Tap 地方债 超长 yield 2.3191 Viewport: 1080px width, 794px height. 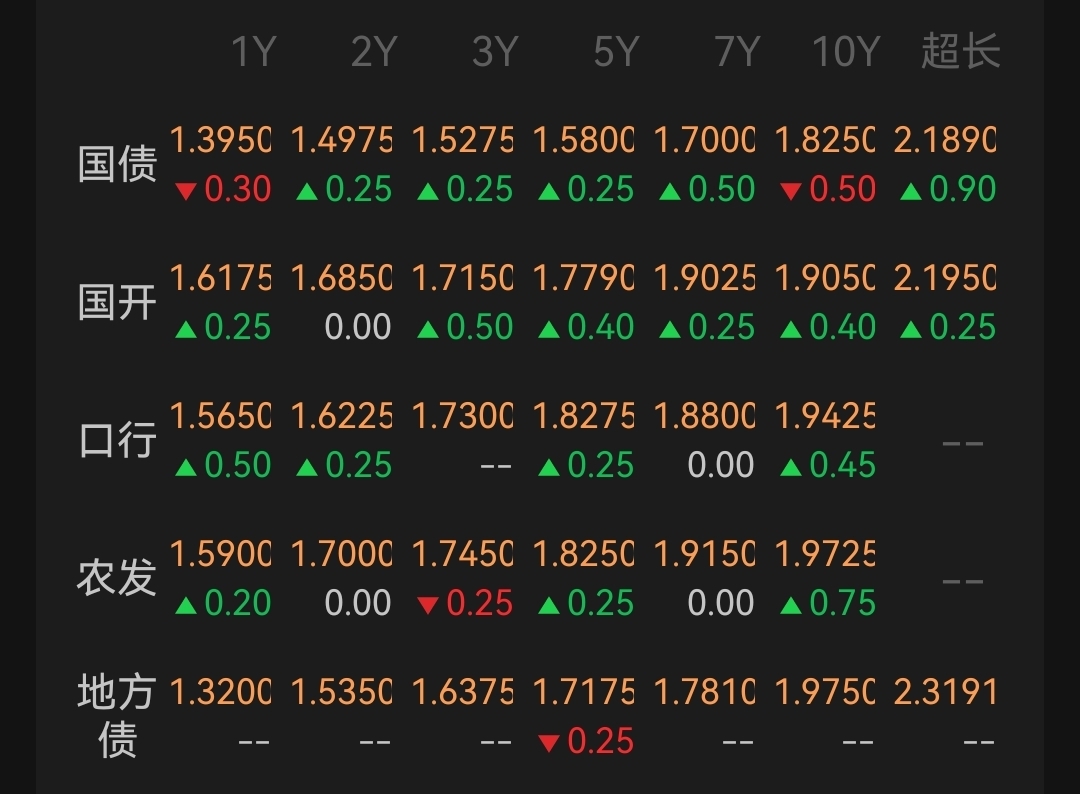coord(945,692)
